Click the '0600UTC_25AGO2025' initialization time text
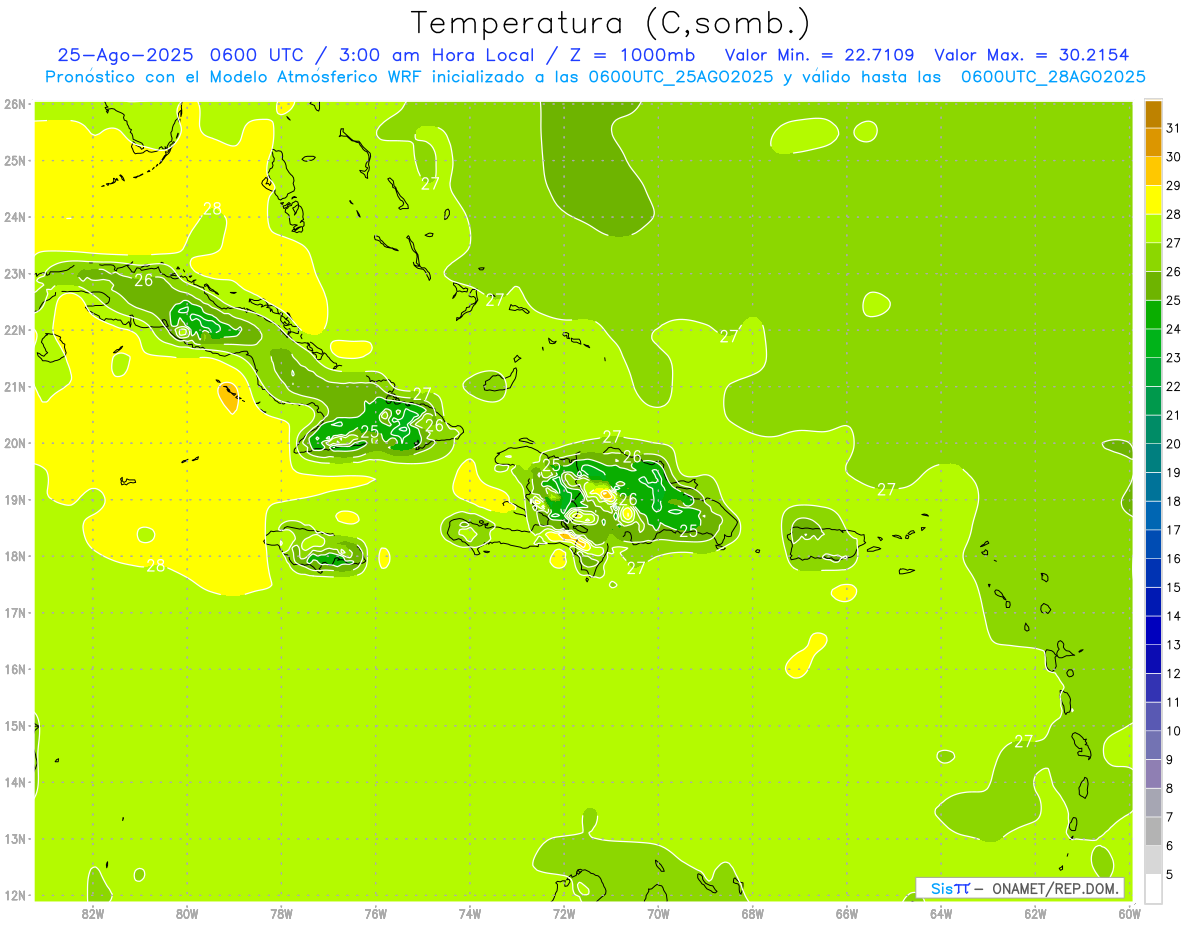 (681, 77)
